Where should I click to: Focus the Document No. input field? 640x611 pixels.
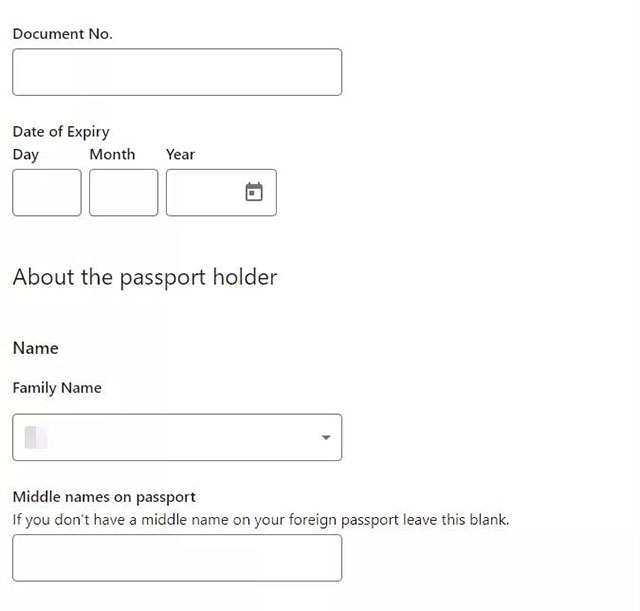coord(177,72)
